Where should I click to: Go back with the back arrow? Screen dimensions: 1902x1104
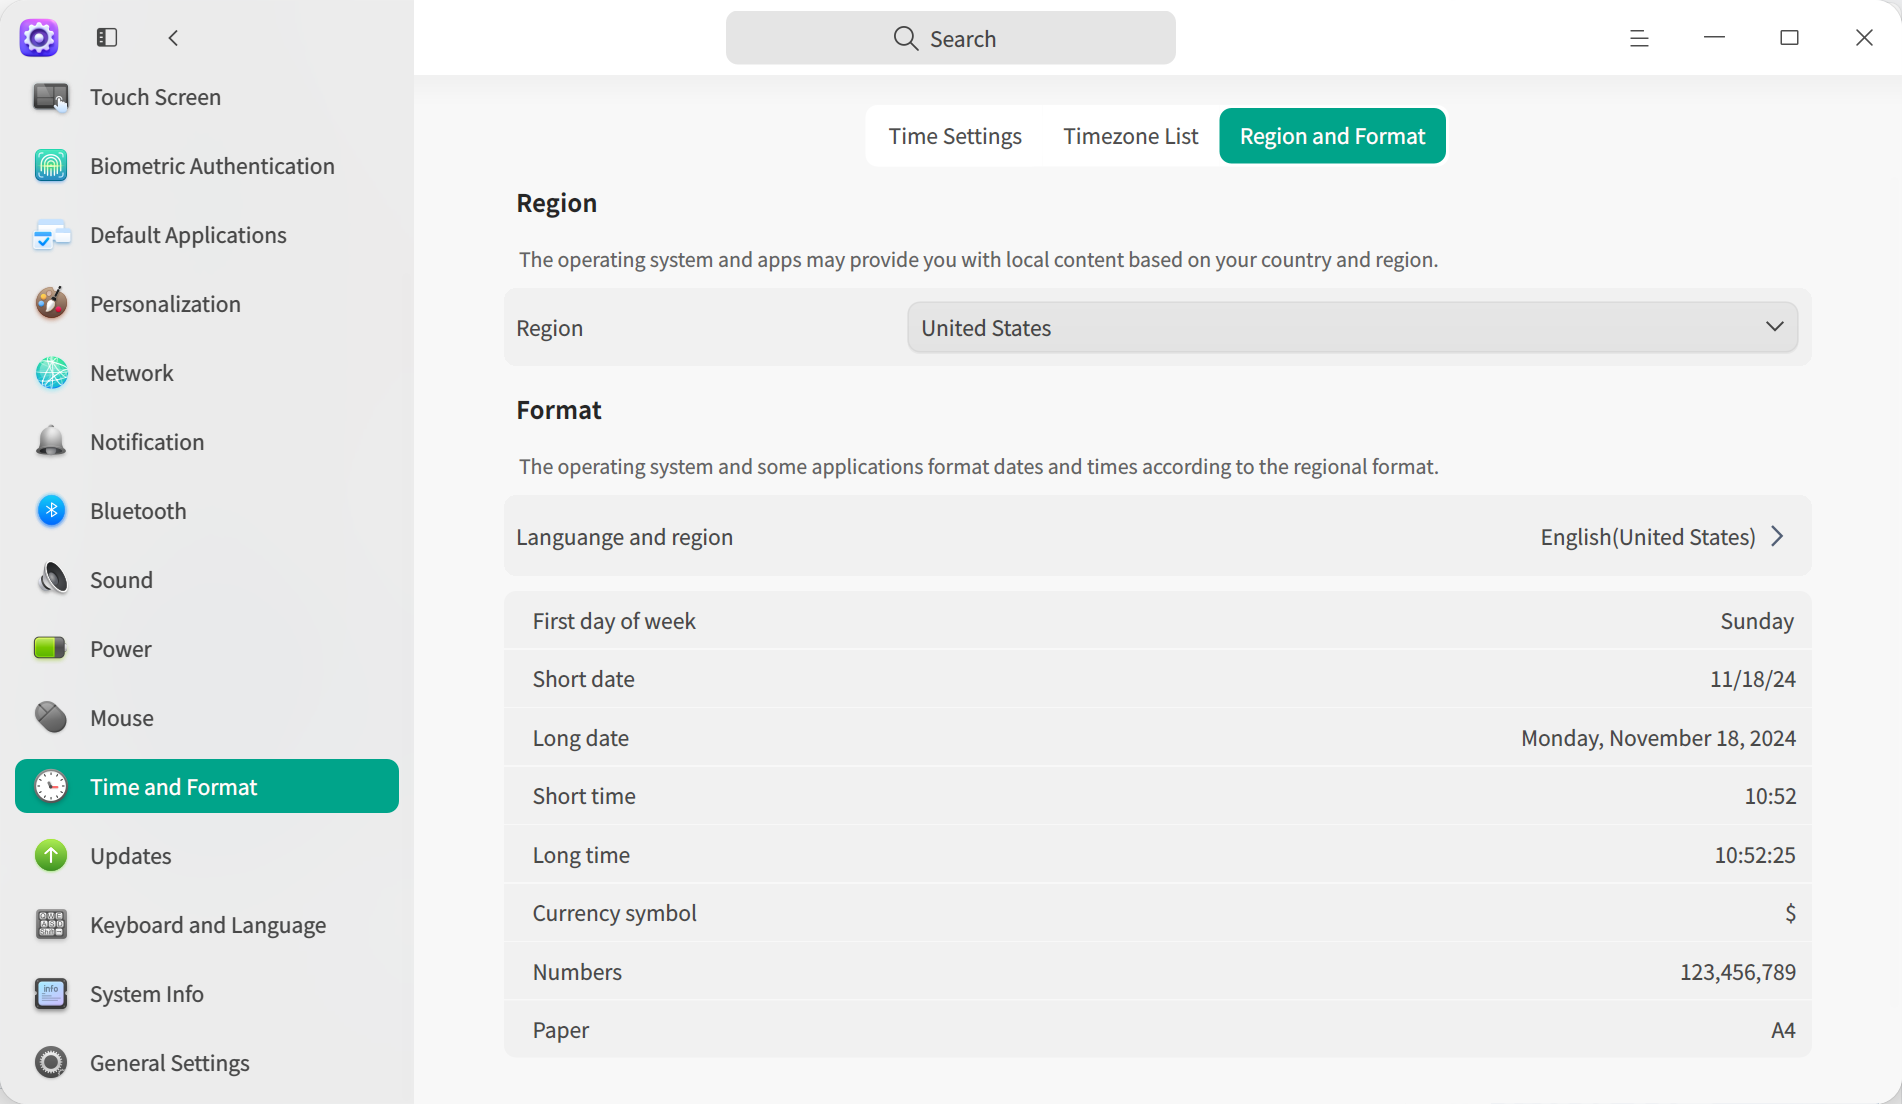pyautogui.click(x=173, y=38)
